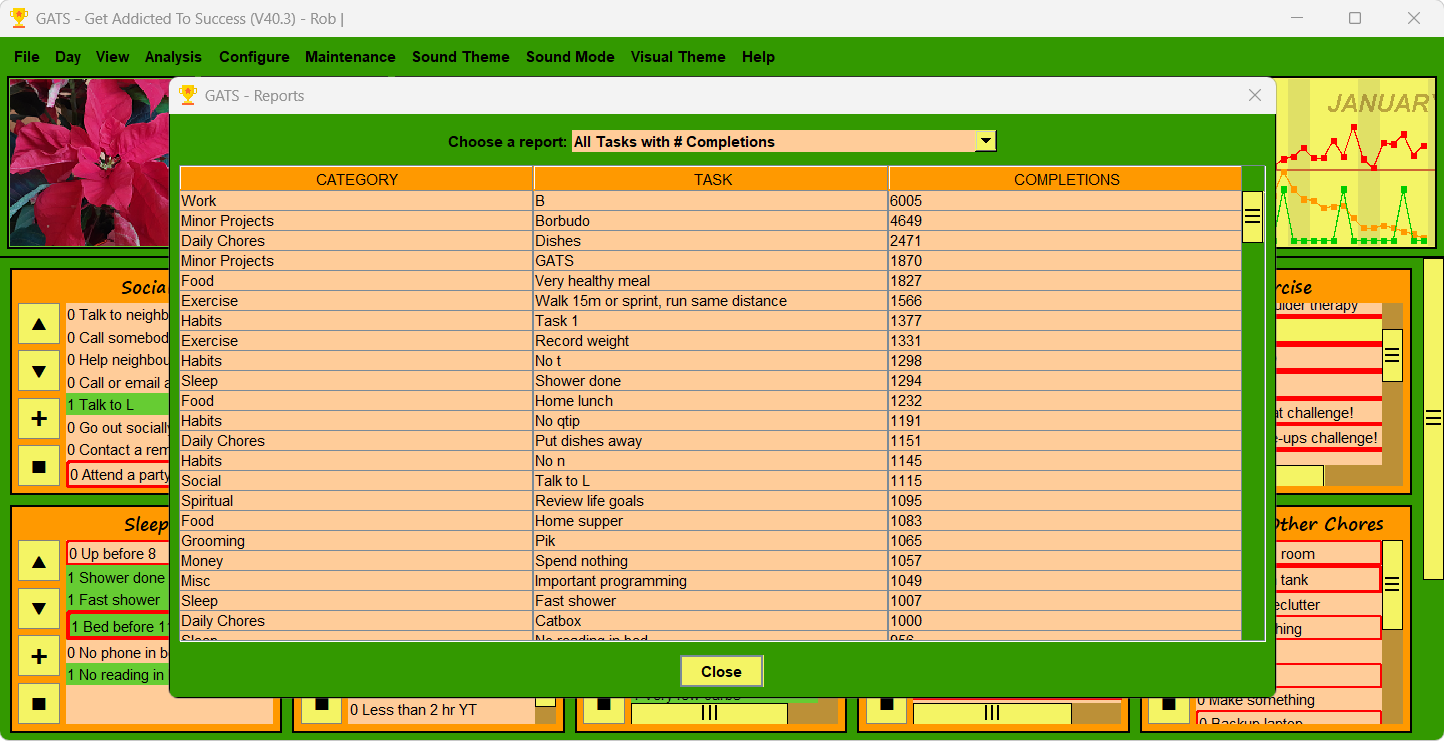Viewport: 1444px width, 741px height.
Task: Open the report chooser dropdown arrow
Action: pos(986,141)
